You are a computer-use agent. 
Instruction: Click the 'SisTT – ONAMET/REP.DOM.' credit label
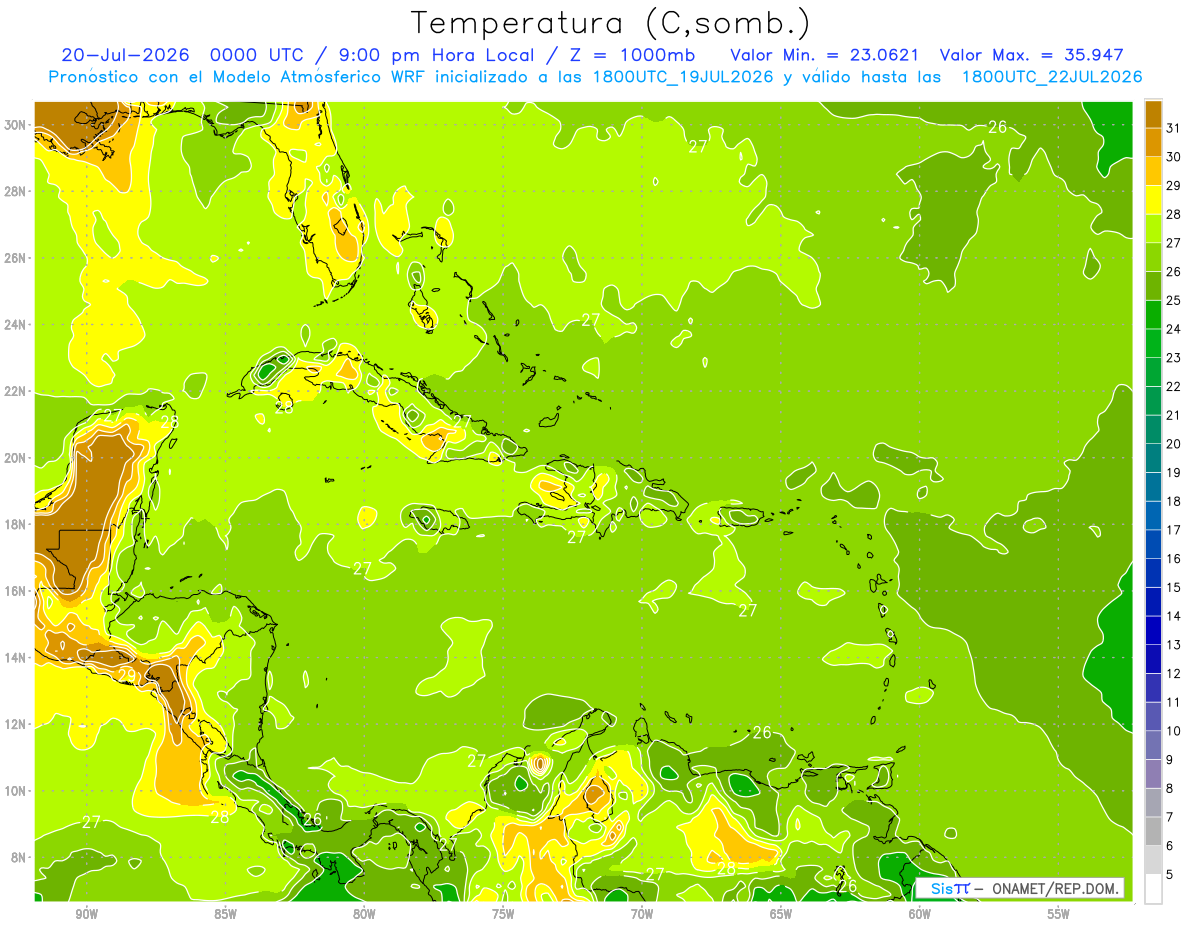point(1020,888)
